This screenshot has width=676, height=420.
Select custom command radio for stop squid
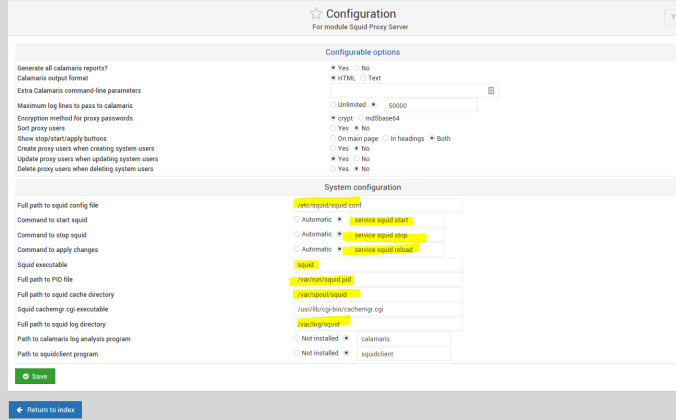(x=339, y=234)
